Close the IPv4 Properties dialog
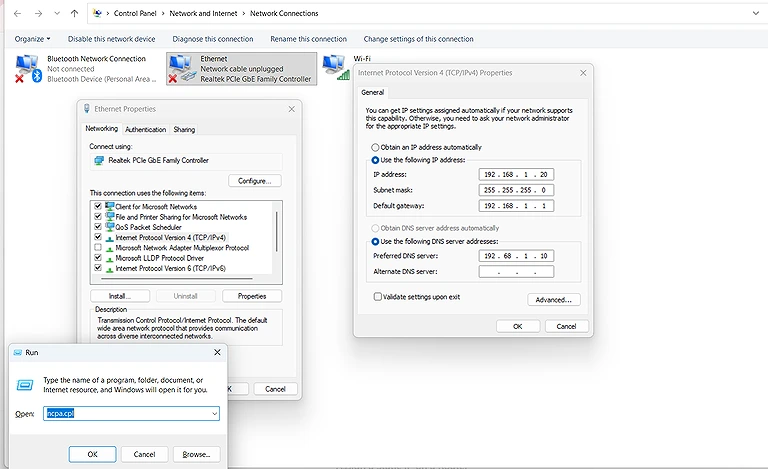 [583, 73]
